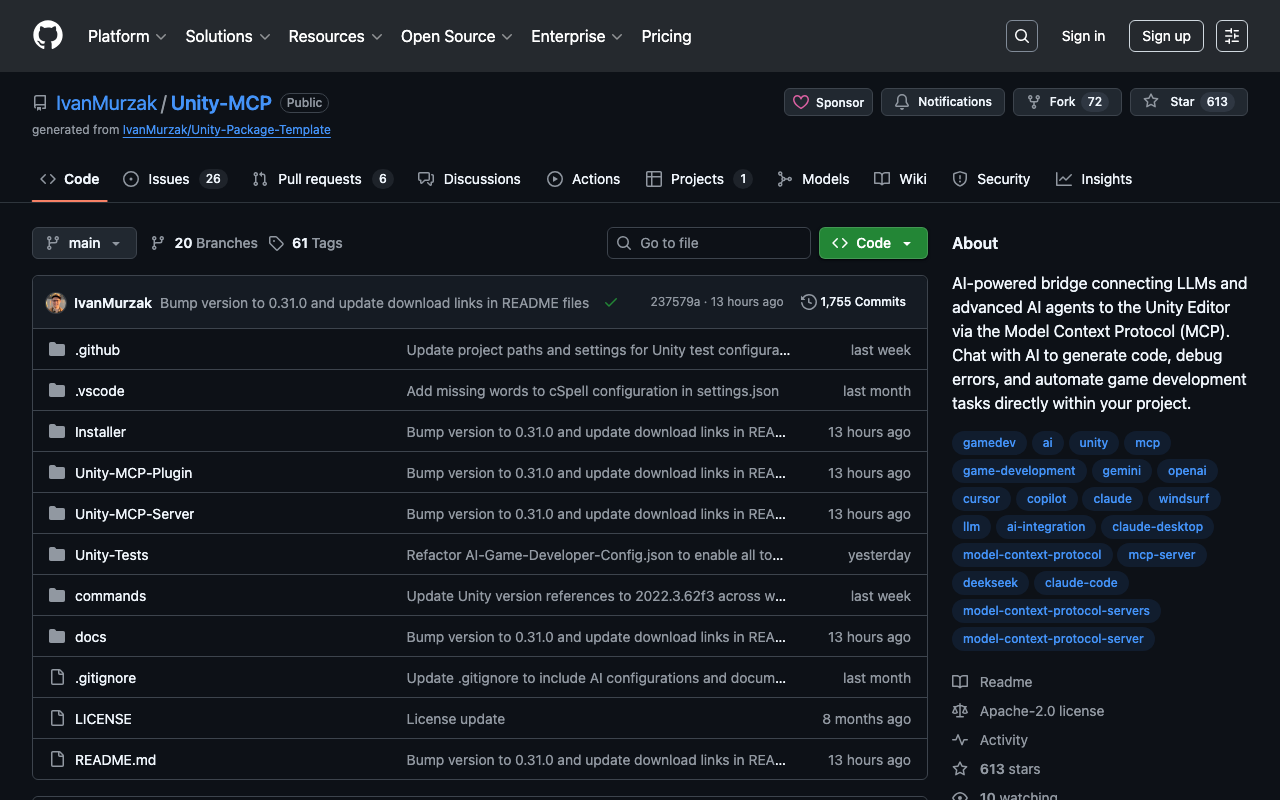This screenshot has width=1280, height=800.
Task: Click IvanMurzak's avatar in commit row
Action: tap(56, 302)
